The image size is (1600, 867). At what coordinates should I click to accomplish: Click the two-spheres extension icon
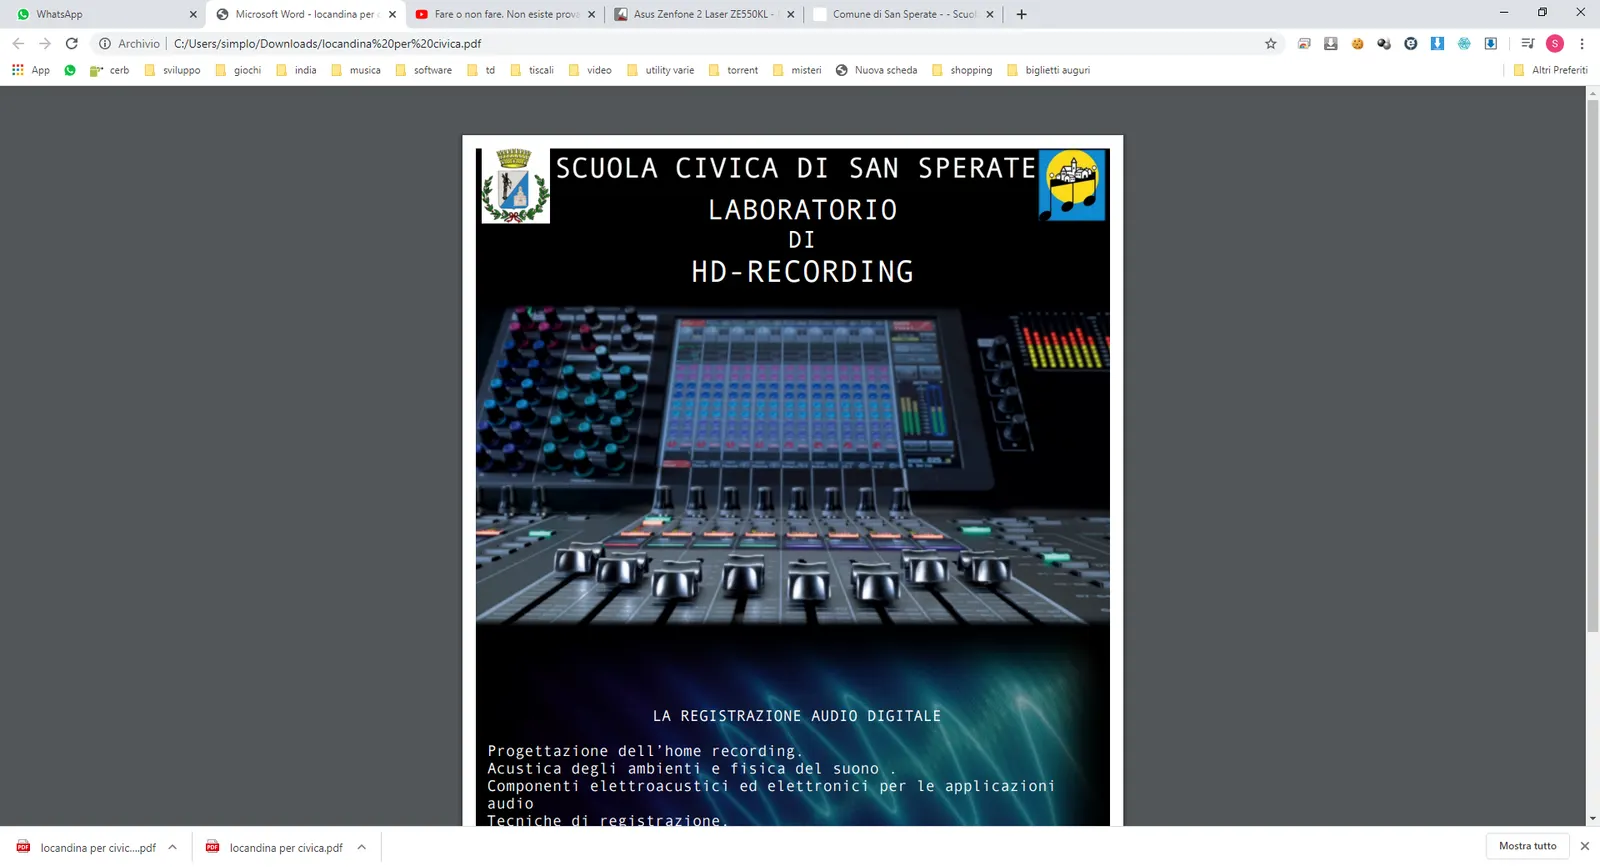1384,44
